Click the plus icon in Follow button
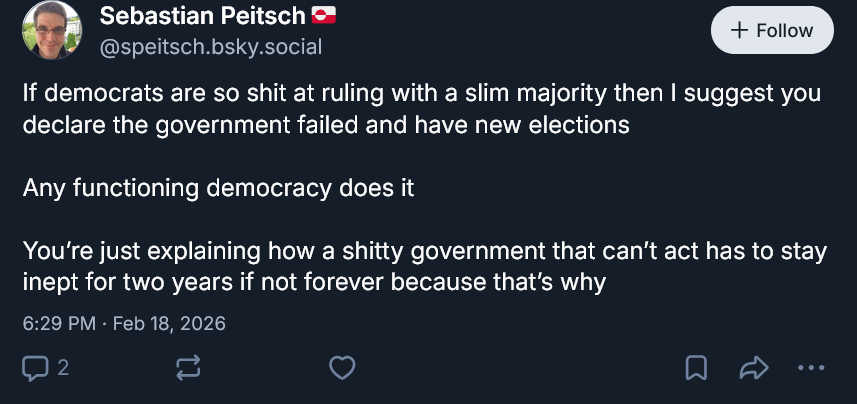The height and width of the screenshot is (404, 857). (740, 30)
